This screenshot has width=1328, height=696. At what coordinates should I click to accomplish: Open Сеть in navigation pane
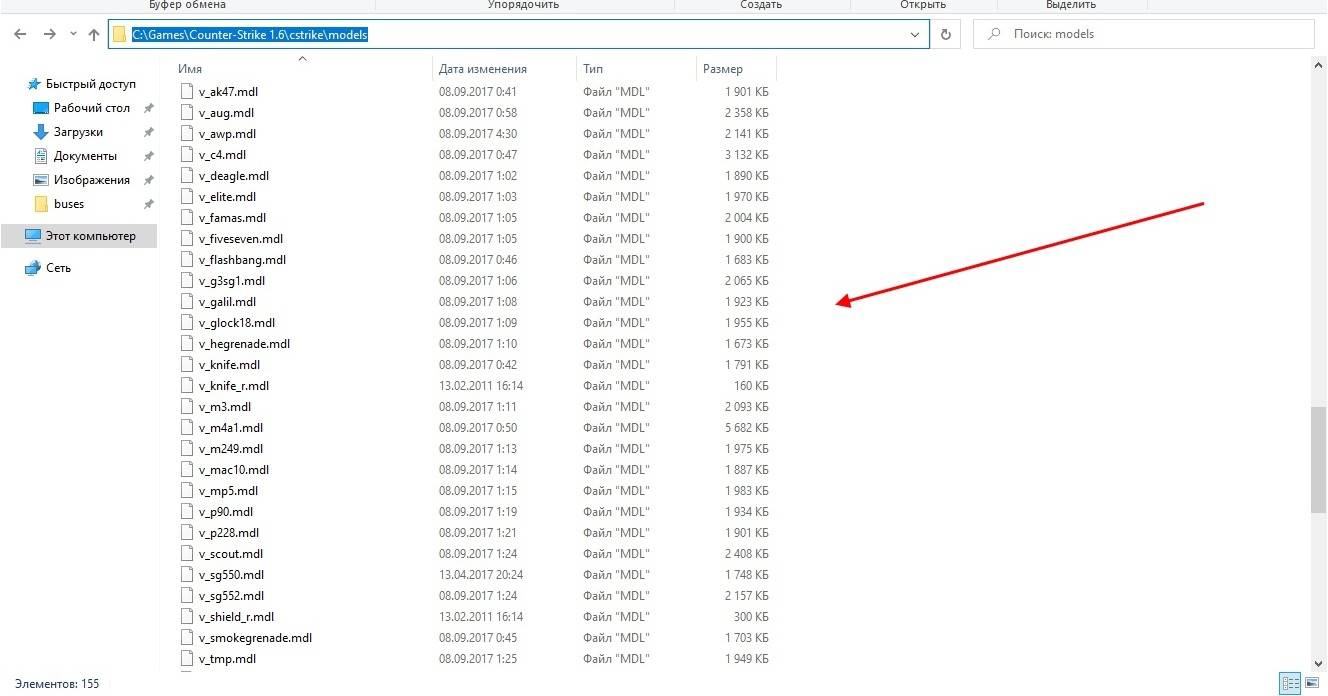coord(58,268)
